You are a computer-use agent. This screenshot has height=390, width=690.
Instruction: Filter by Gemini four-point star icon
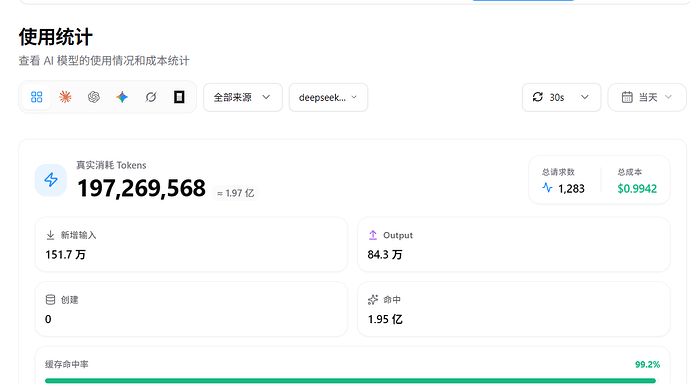point(122,97)
